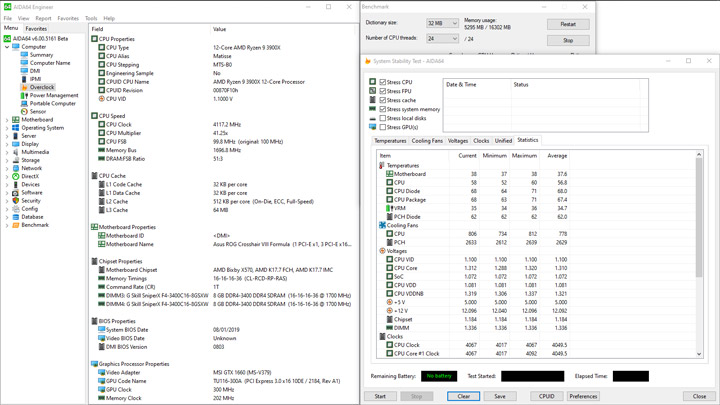Click the Database category icon
This screenshot has height=405, width=720.
point(16,217)
